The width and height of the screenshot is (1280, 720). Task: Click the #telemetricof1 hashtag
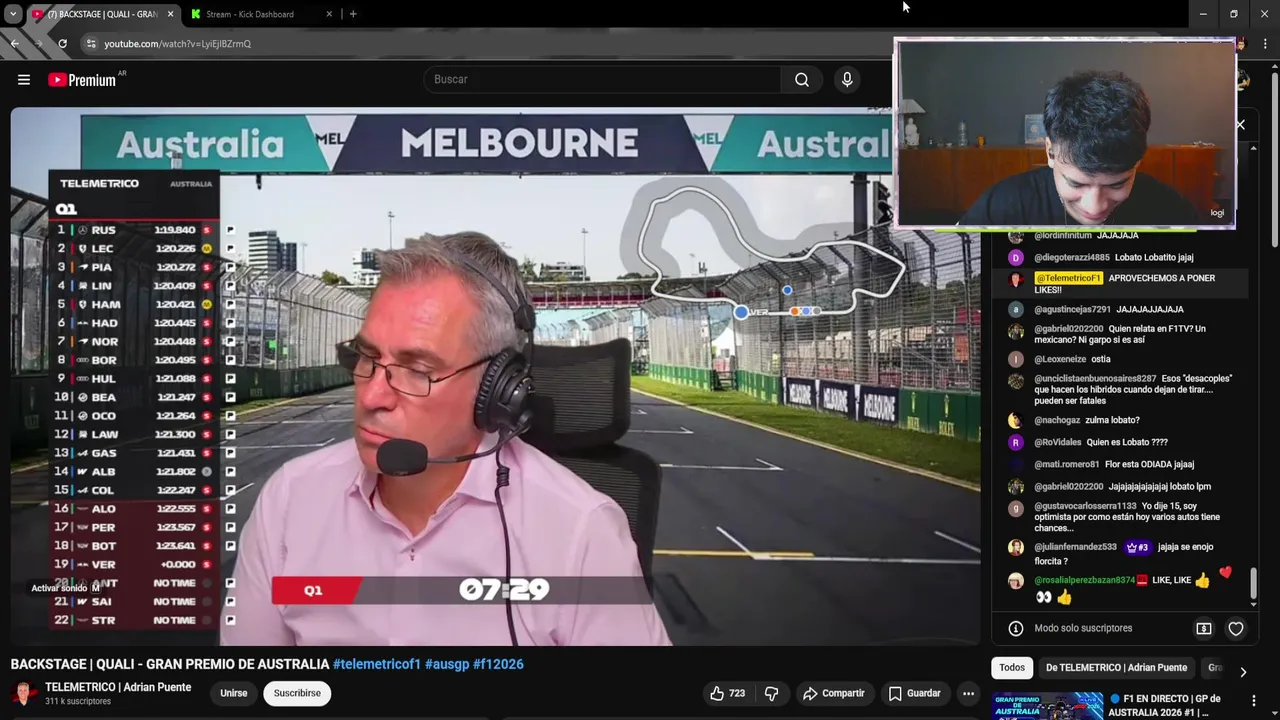tap(376, 664)
